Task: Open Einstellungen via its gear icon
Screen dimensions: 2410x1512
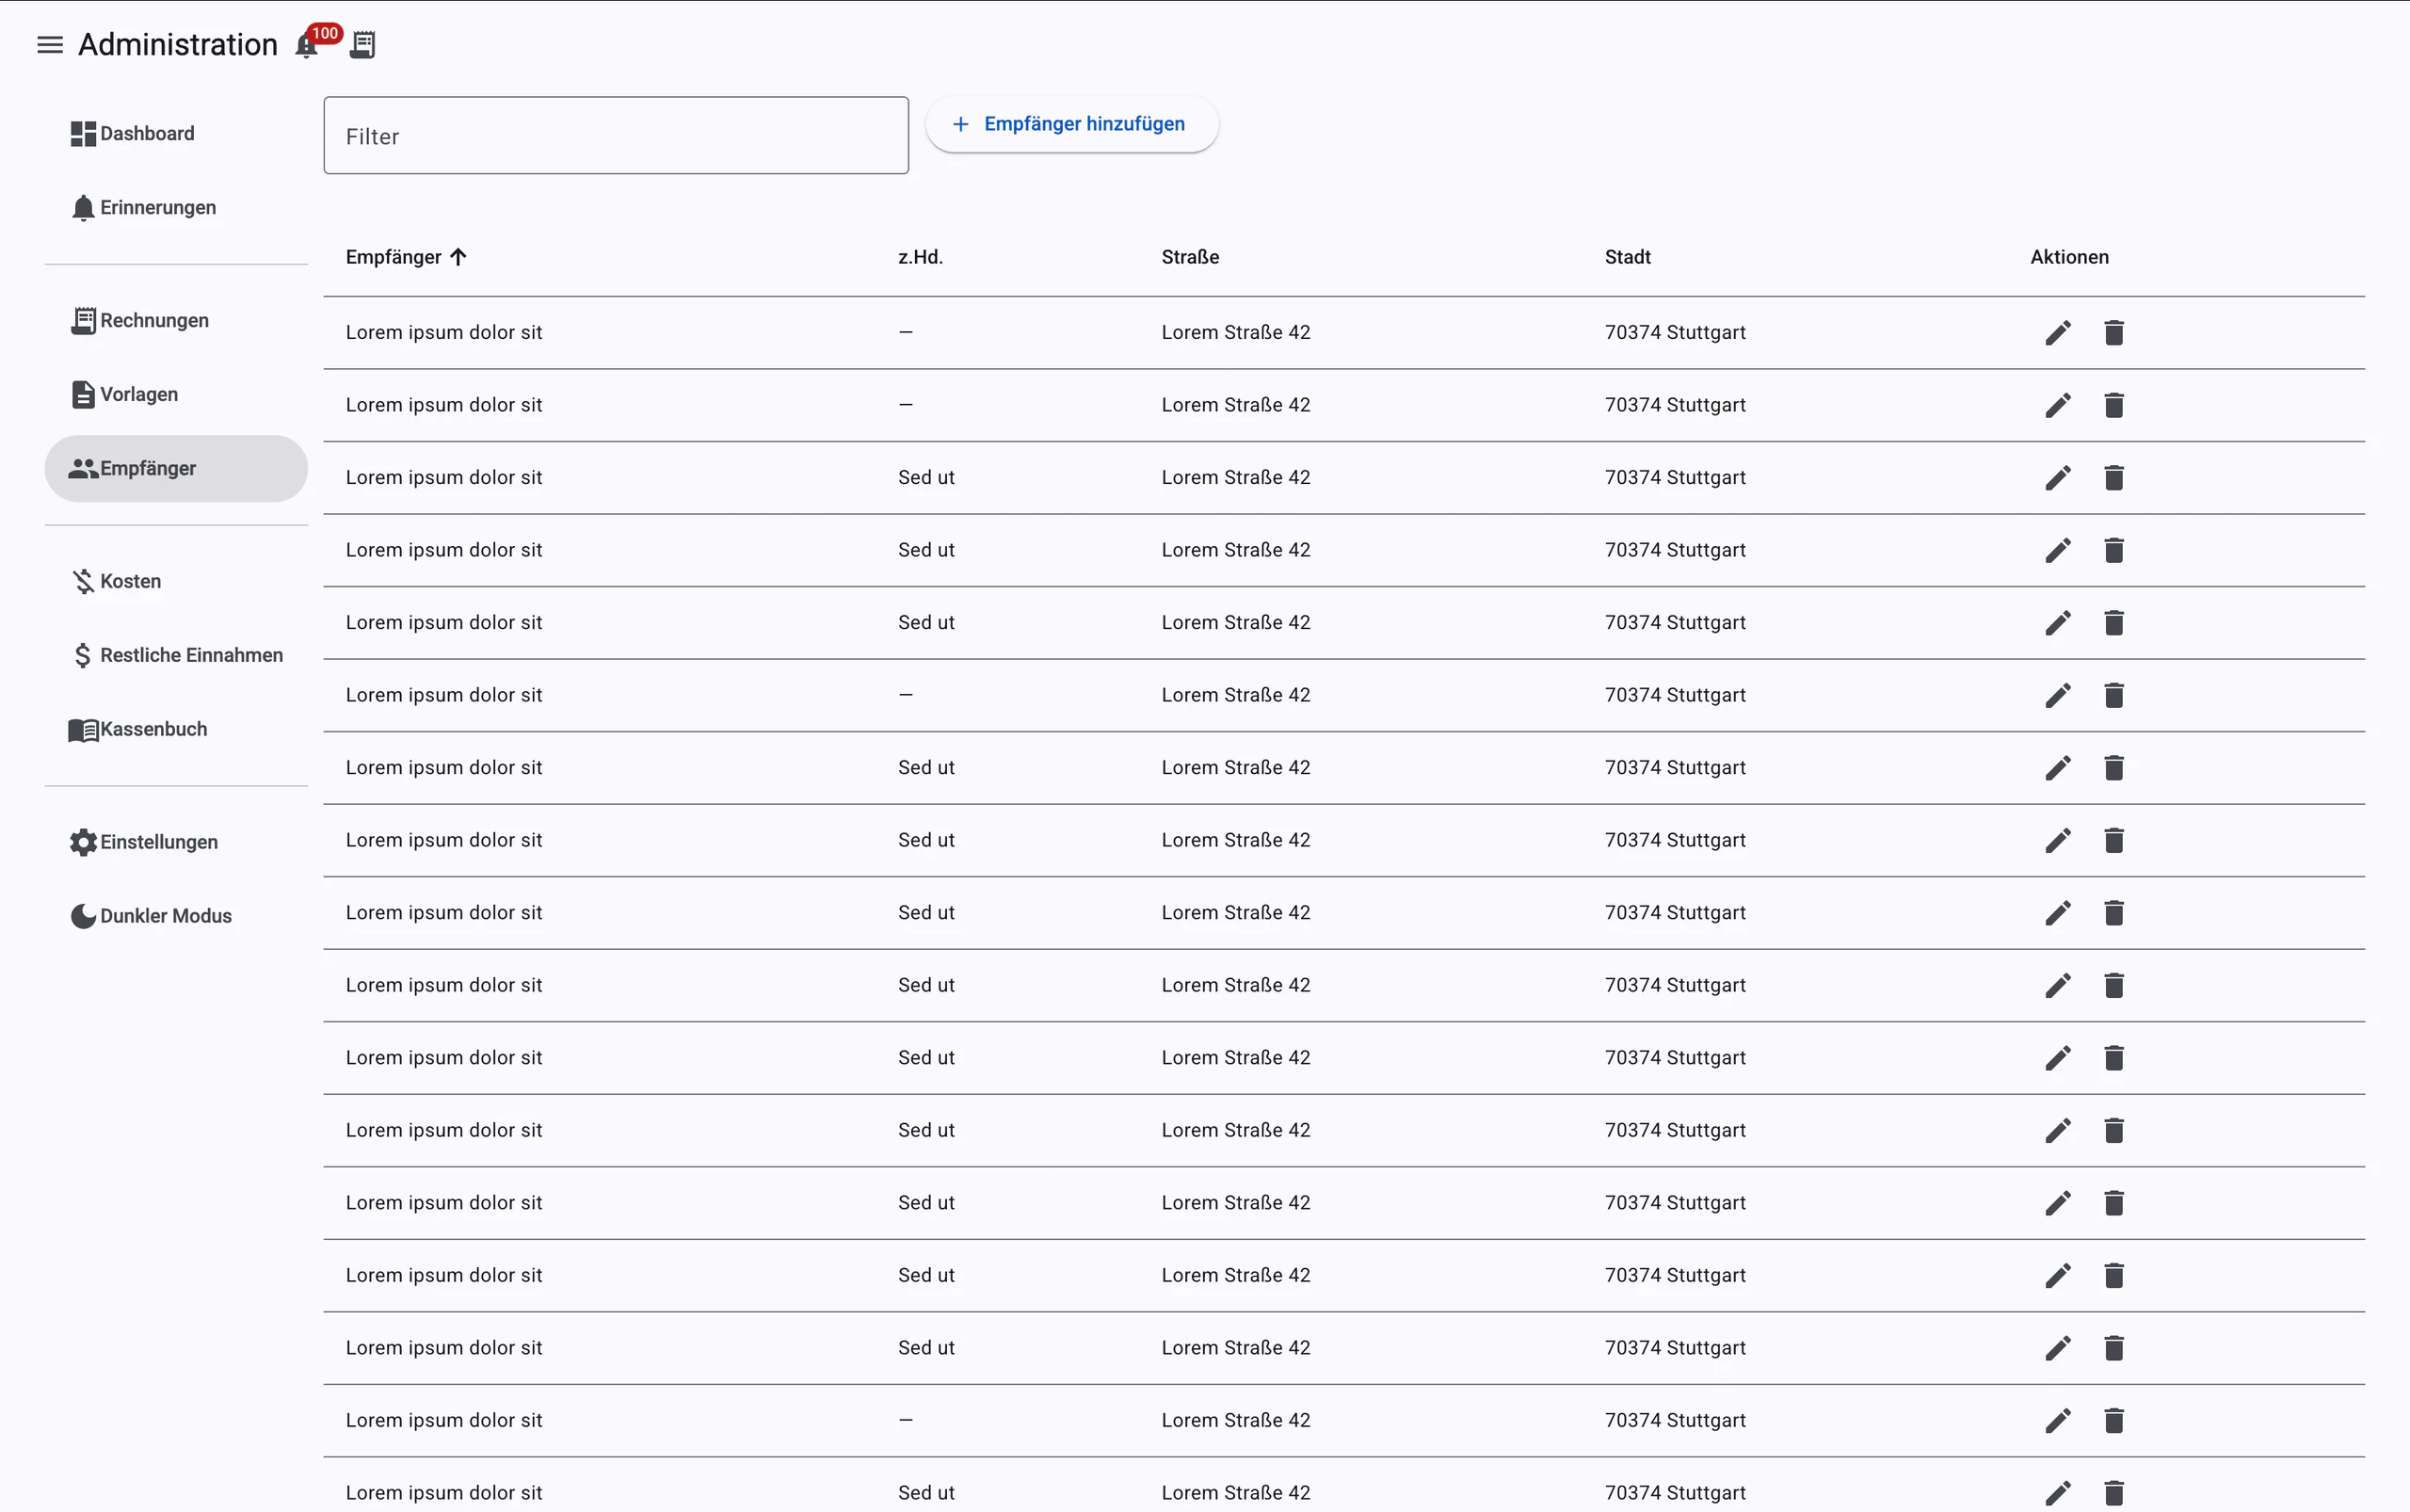Action: pyautogui.click(x=83, y=843)
